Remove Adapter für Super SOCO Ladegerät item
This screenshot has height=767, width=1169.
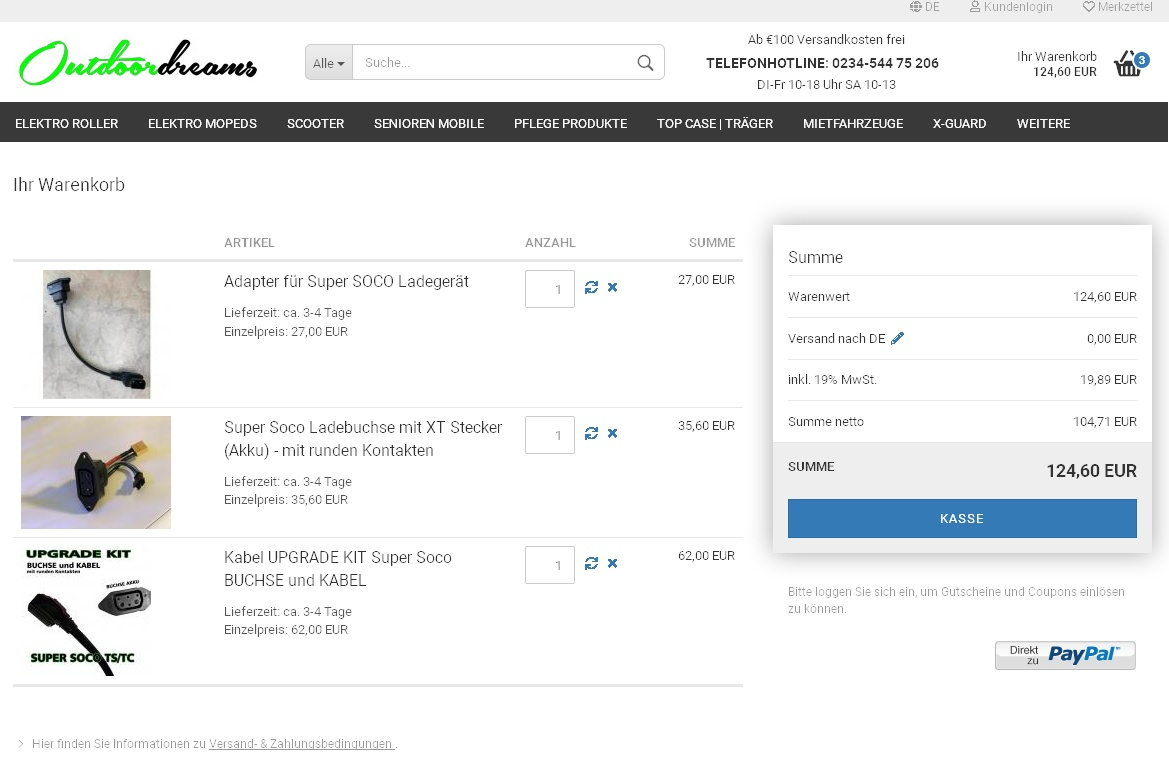pyautogui.click(x=613, y=288)
